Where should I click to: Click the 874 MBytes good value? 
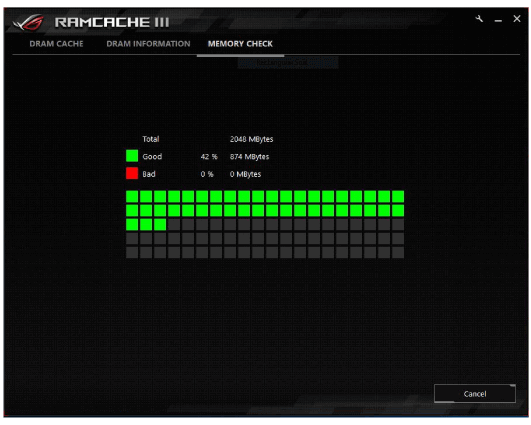pos(250,156)
